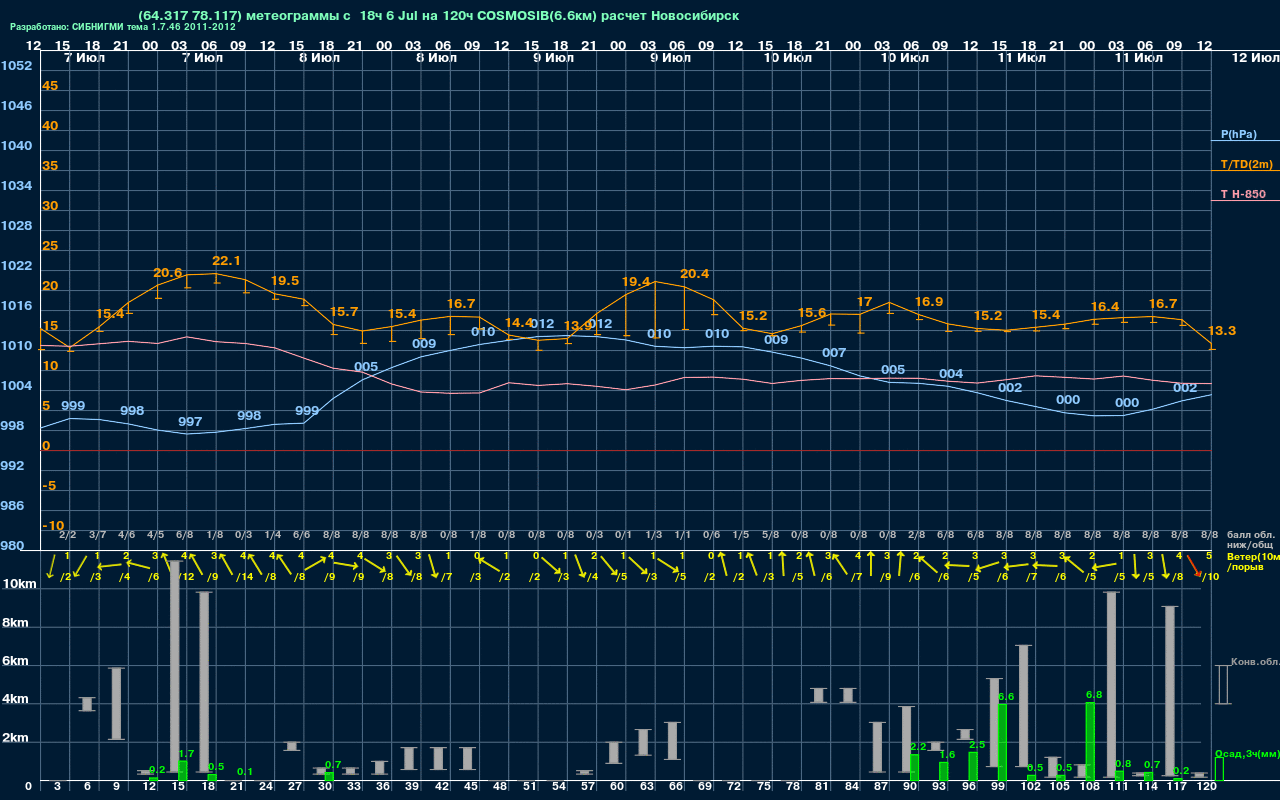This screenshot has height=800, width=1280.
Task: Click the orange -10 temperature axis label
Action: (x=54, y=526)
